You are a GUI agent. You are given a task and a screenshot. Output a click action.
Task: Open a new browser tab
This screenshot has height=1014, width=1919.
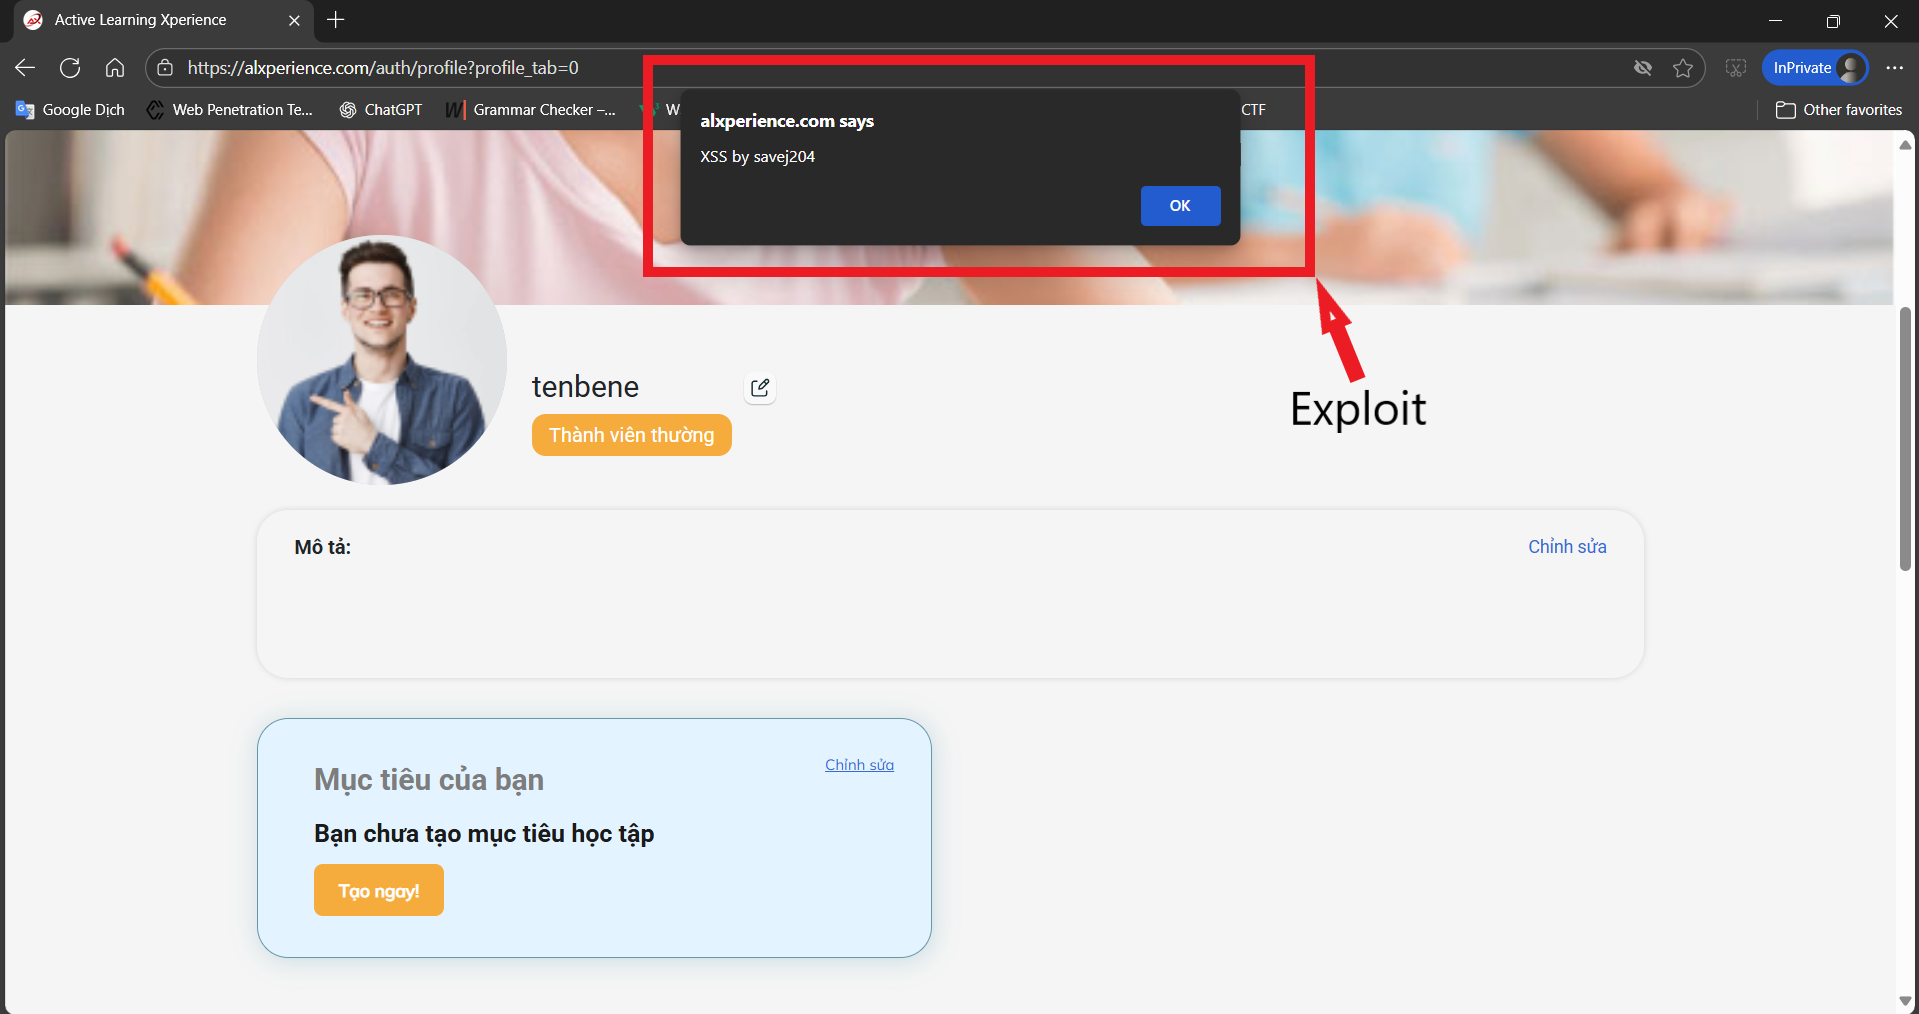coord(336,20)
